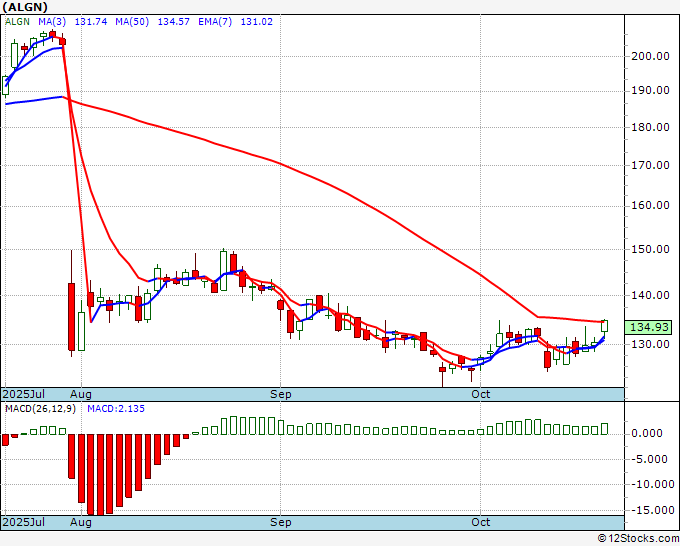Click the Oct label on price chart axis

(x=481, y=394)
